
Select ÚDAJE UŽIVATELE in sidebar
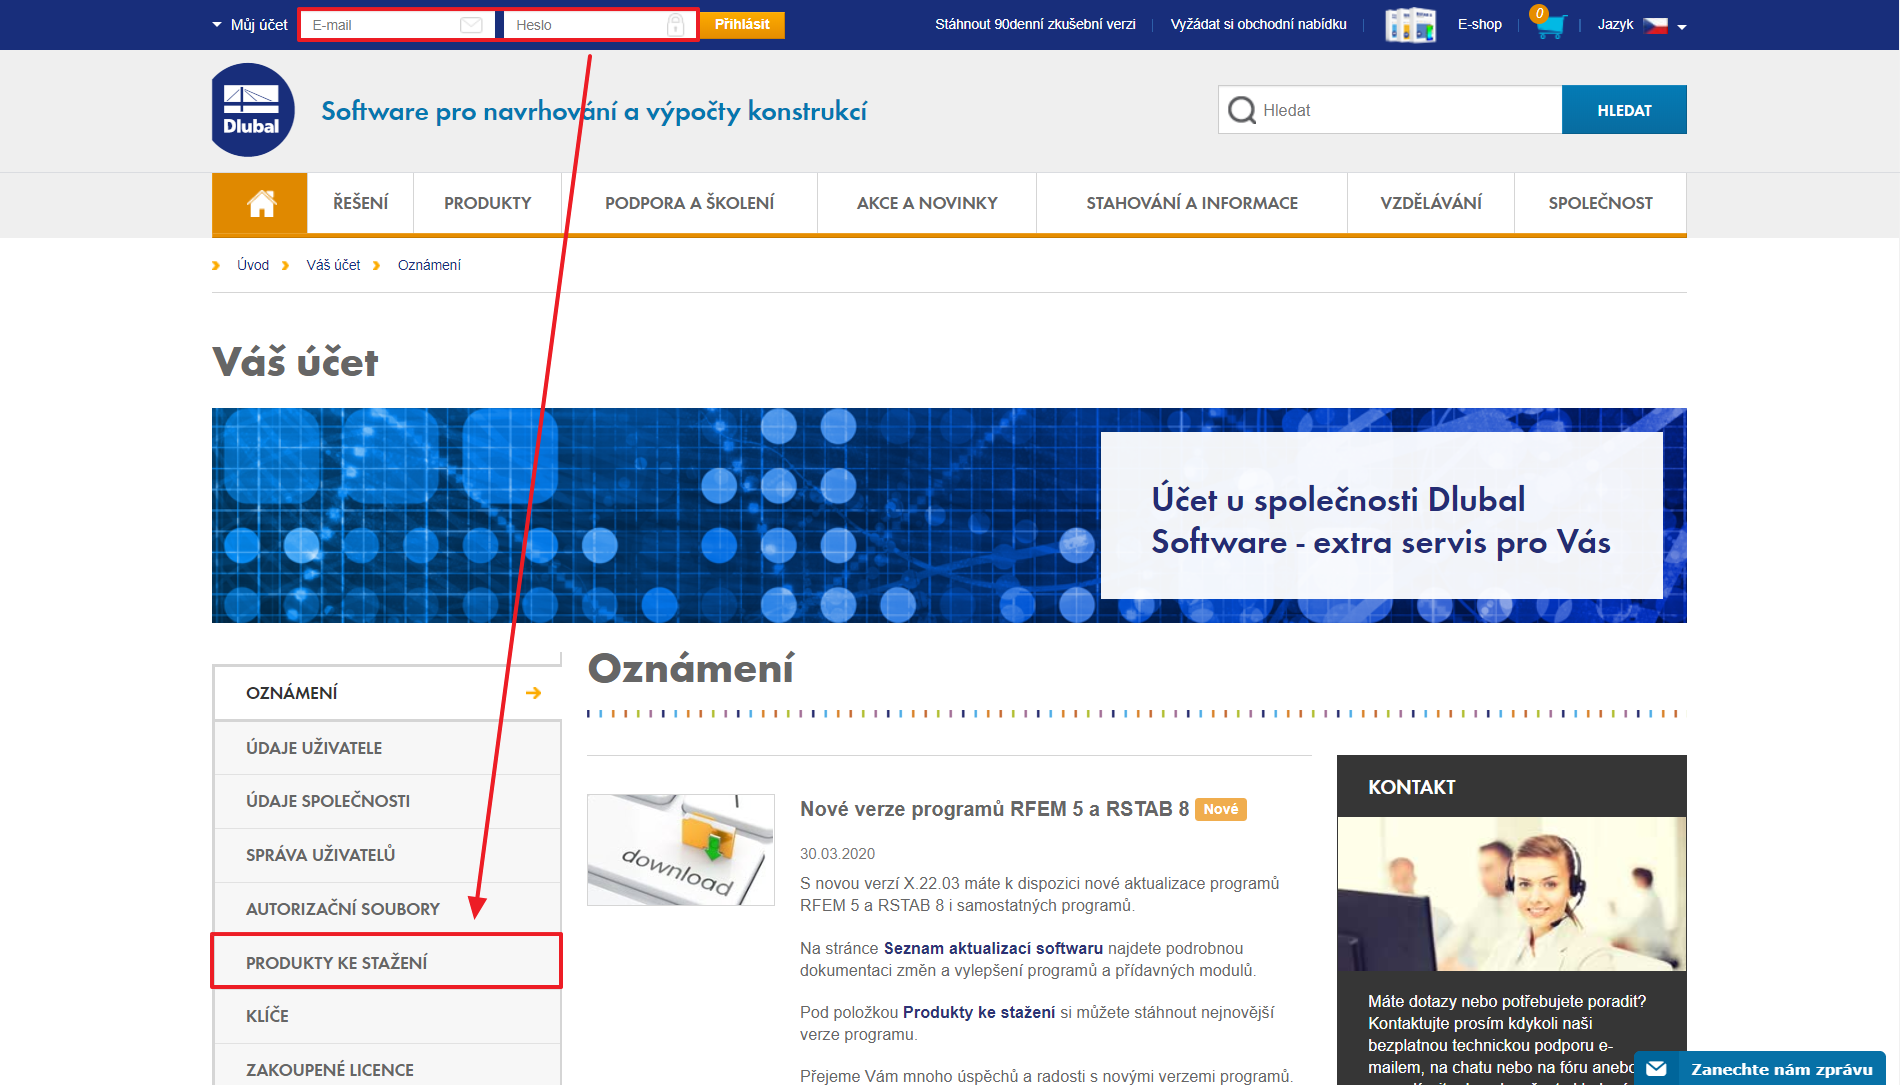coord(387,748)
